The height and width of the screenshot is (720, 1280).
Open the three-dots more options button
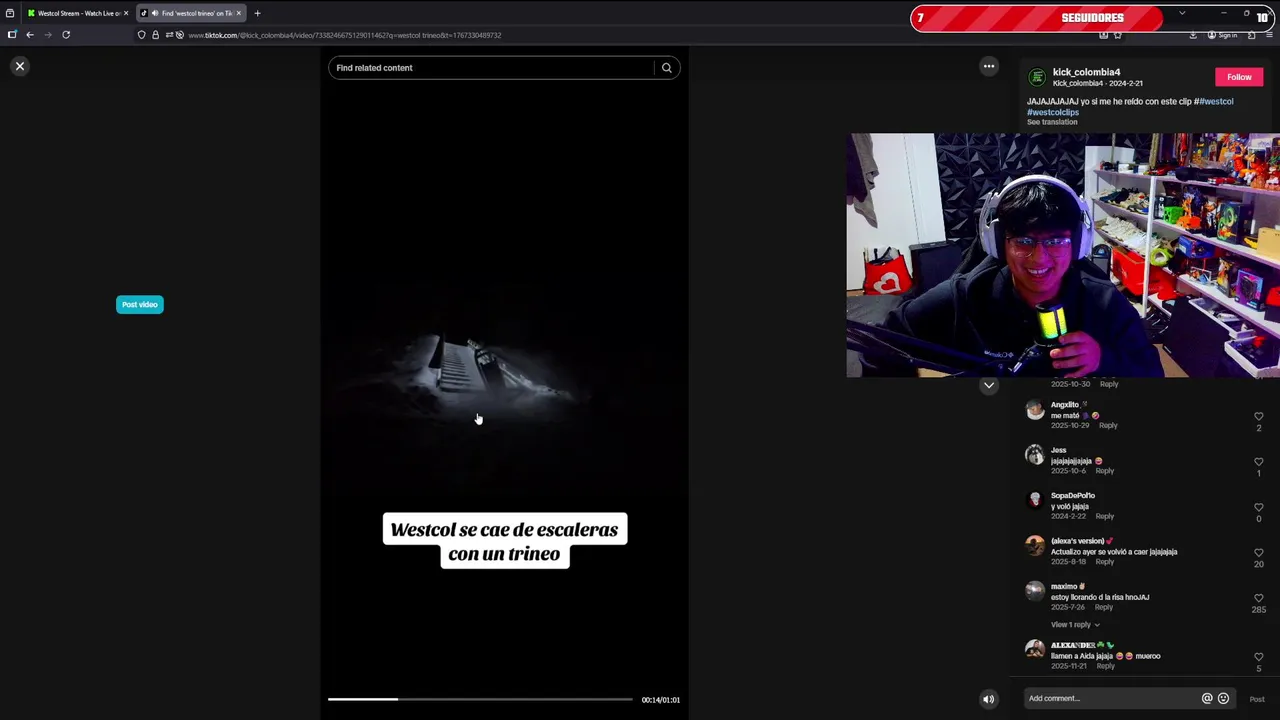[989, 66]
